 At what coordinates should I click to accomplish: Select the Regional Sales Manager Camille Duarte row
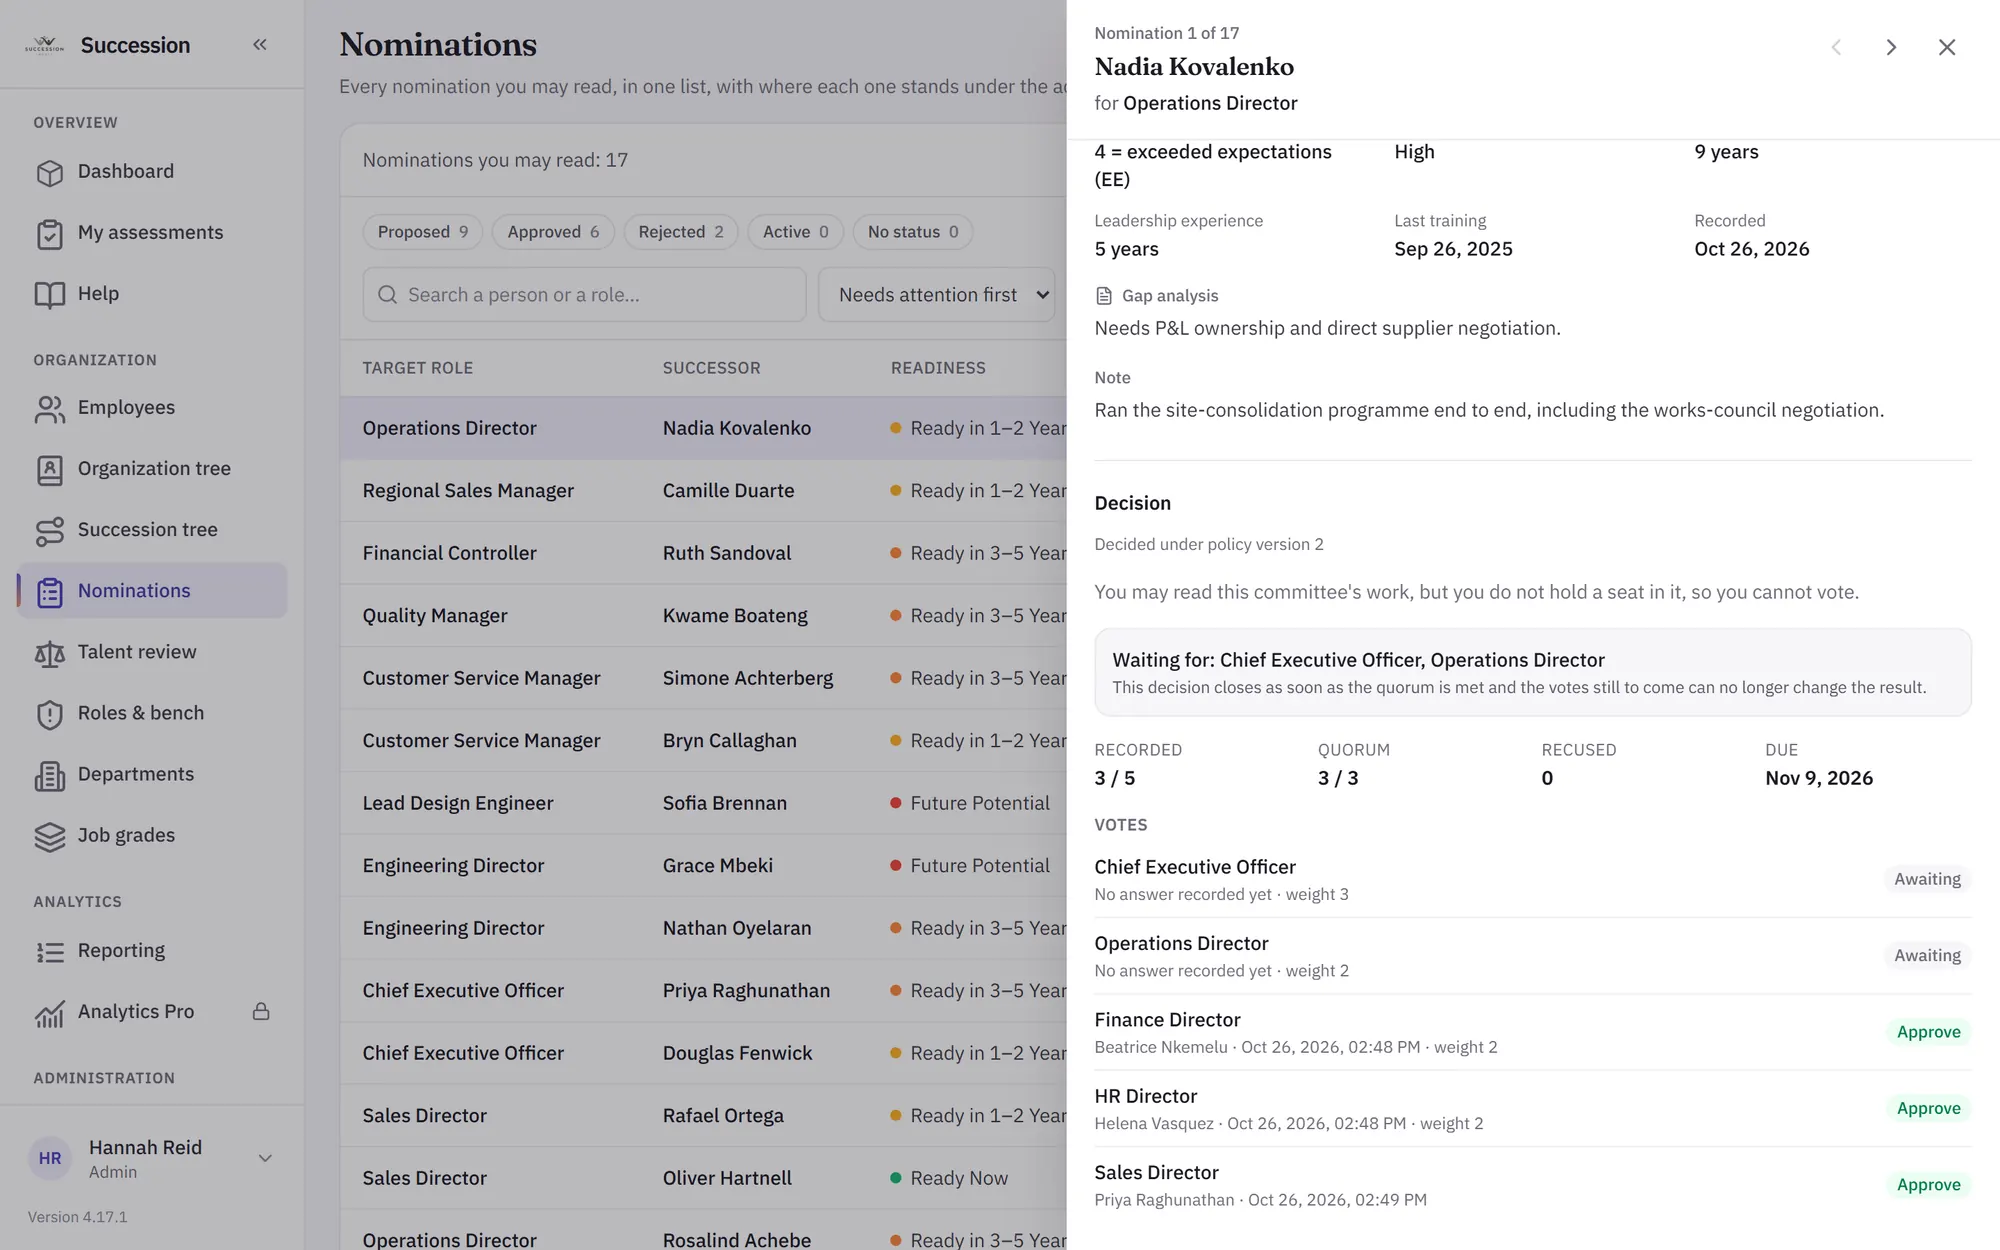tap(703, 491)
